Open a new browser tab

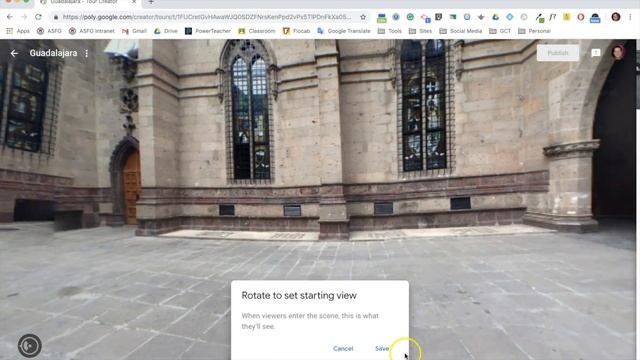(x=151, y=2)
